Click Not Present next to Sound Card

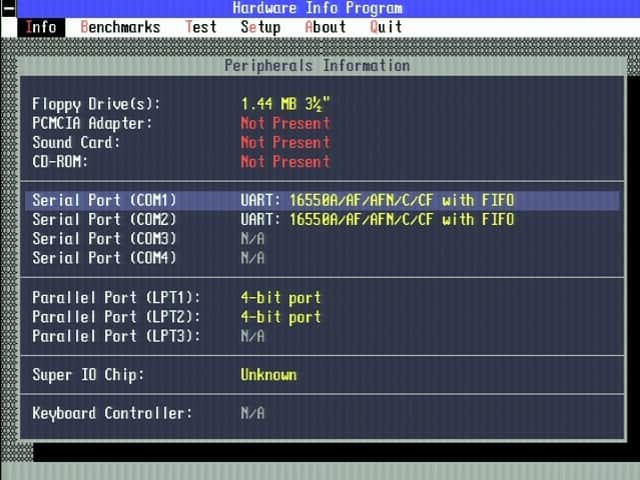285,142
